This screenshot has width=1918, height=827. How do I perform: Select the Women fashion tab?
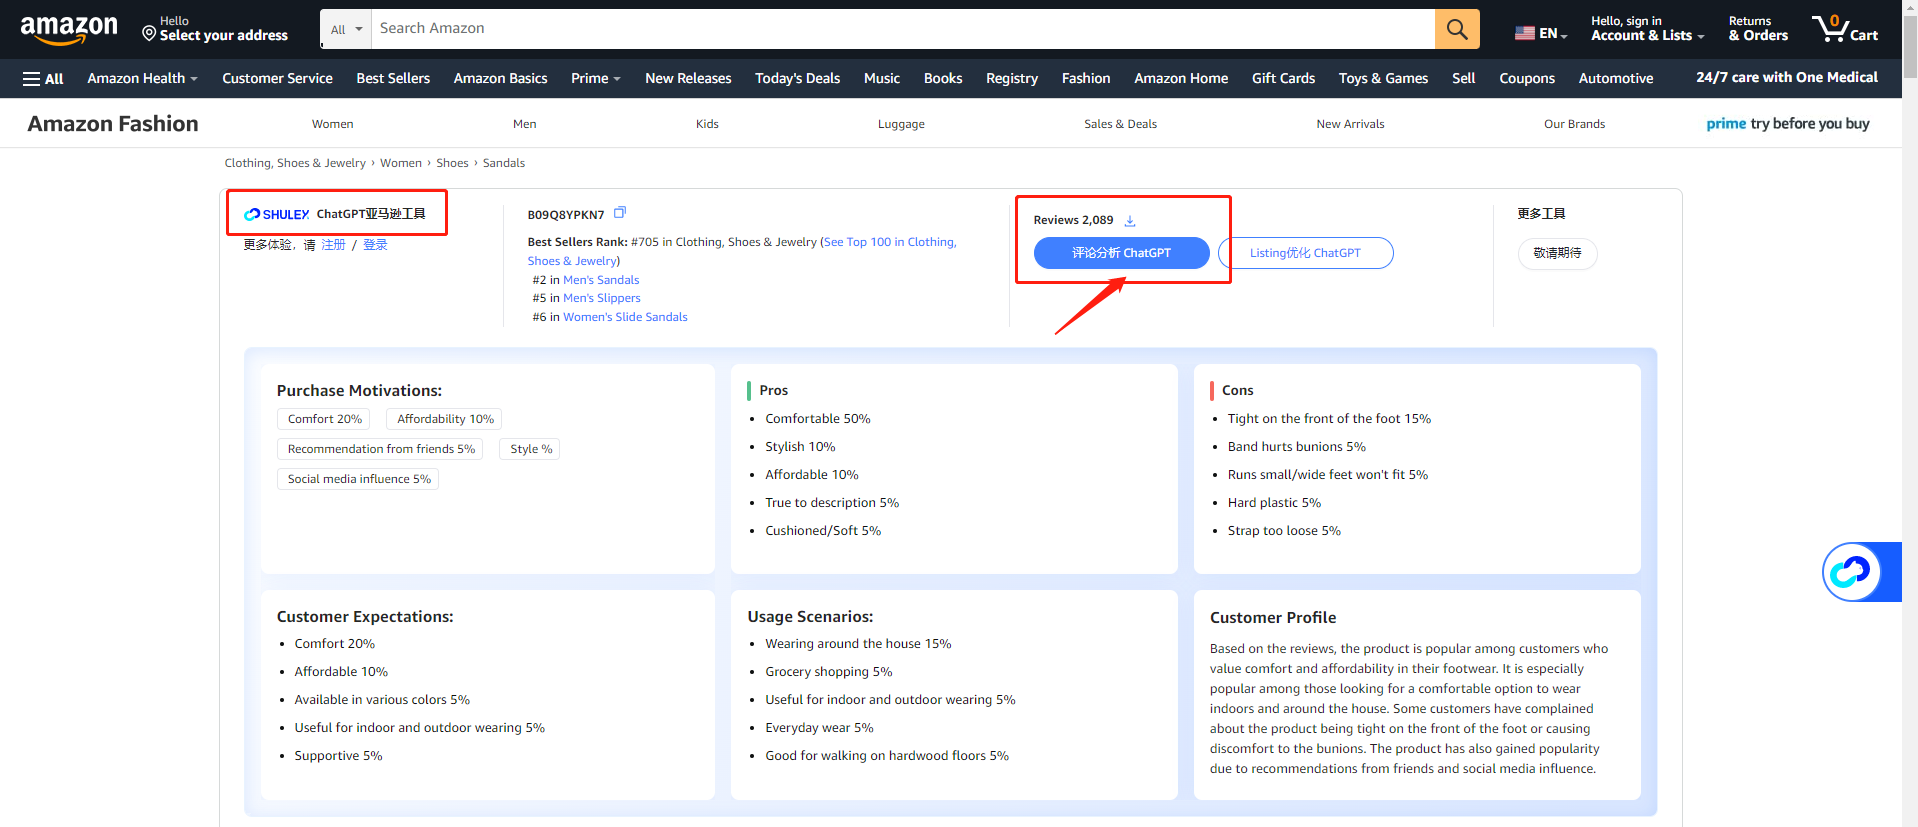coord(332,124)
